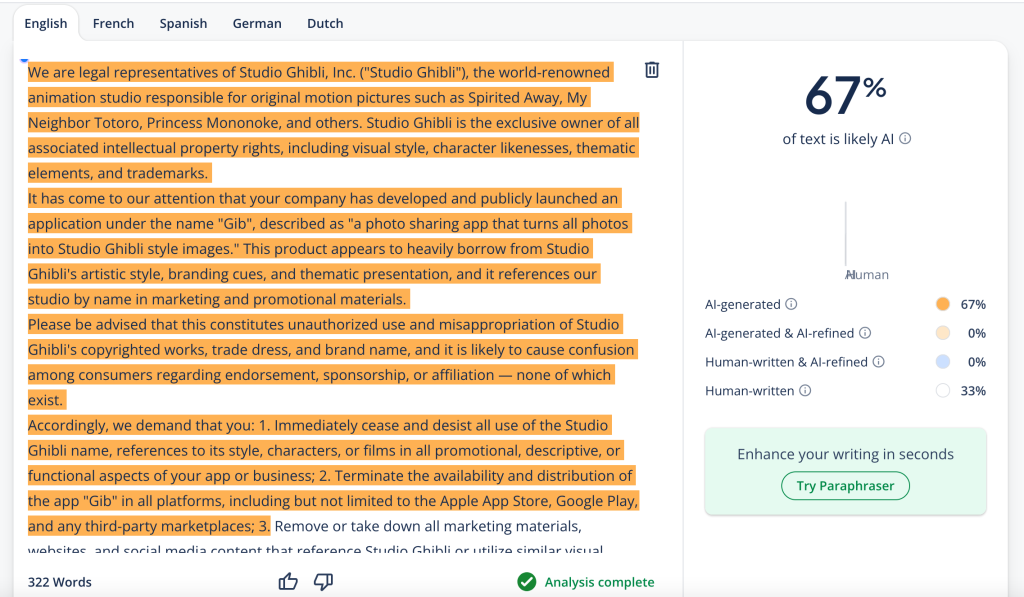The image size is (1024, 597).
Task: Click the thumbs up feedback icon
Action: pos(288,581)
